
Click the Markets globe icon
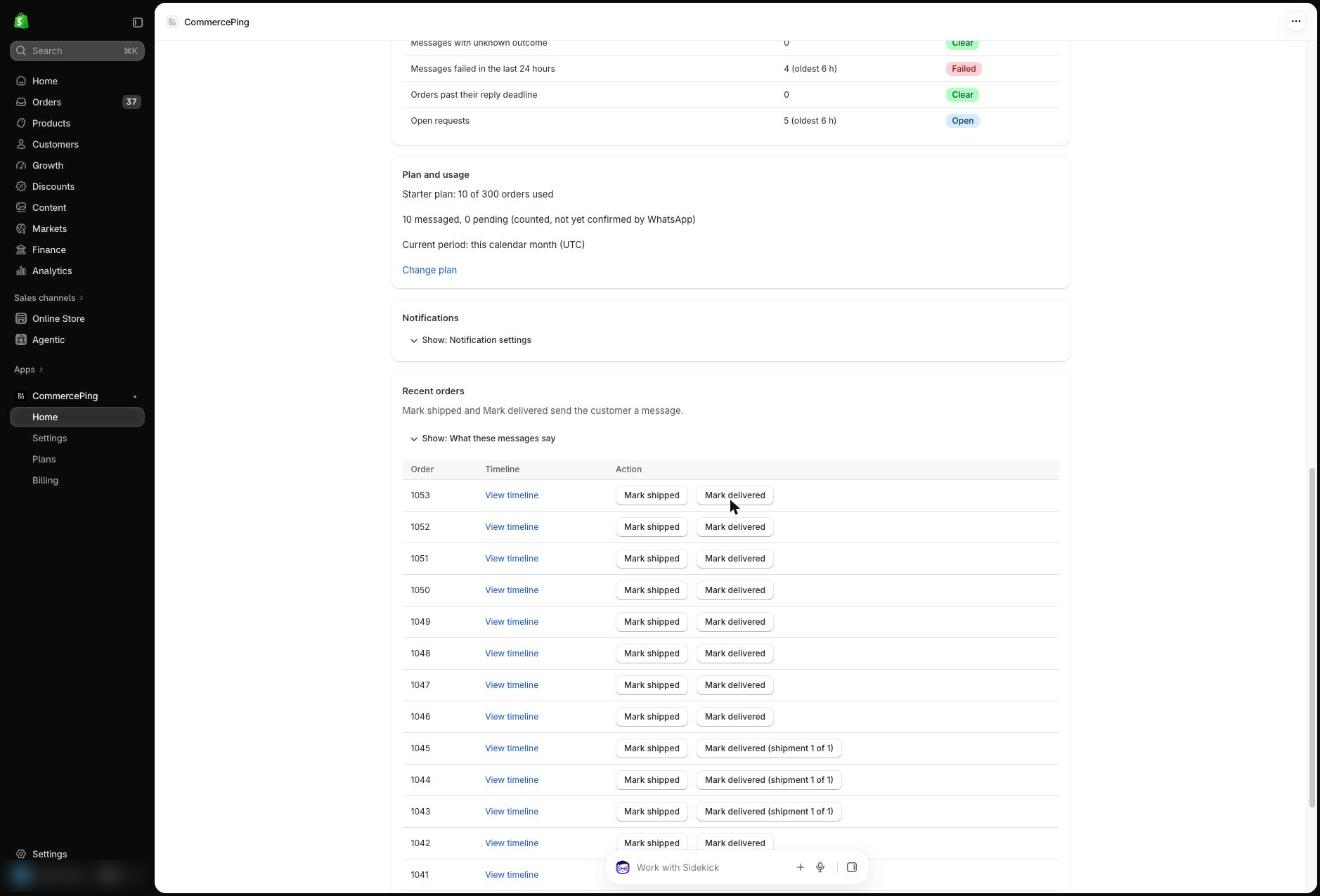(21, 228)
